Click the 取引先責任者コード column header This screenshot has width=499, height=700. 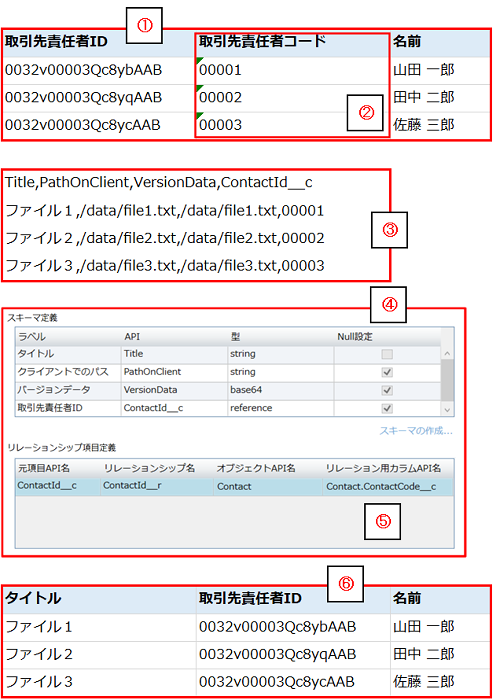[x=262, y=41]
